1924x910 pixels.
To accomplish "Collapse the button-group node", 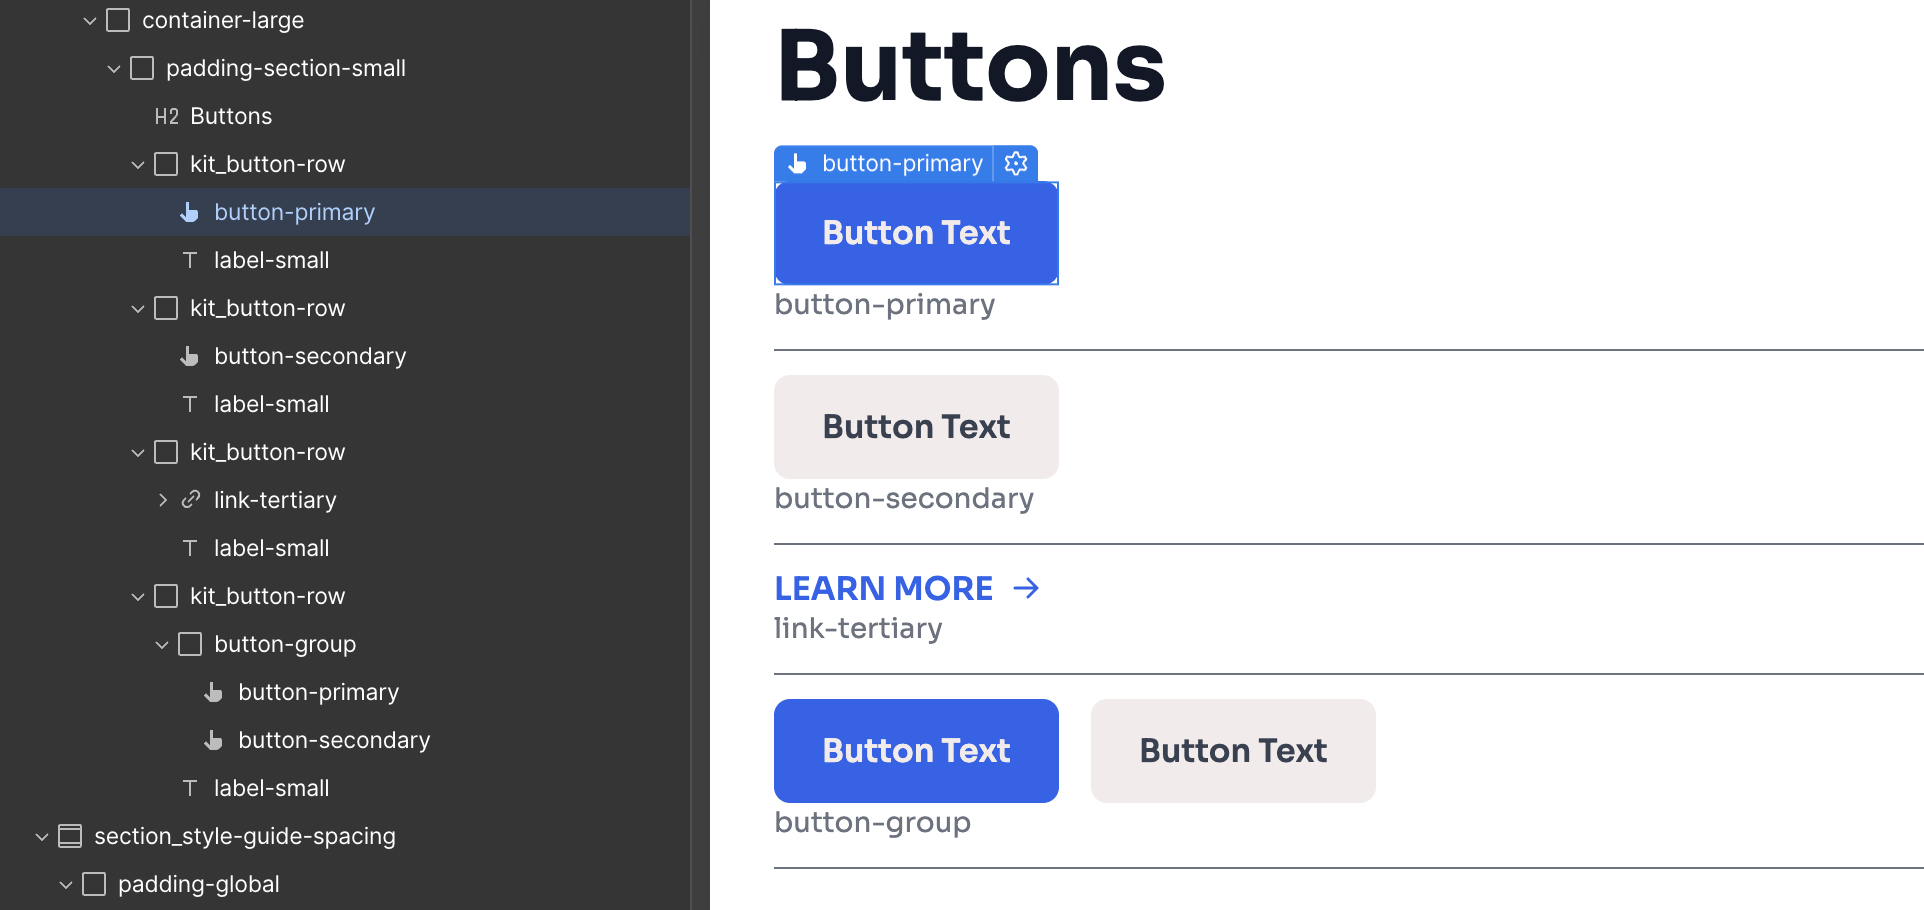I will (x=162, y=644).
